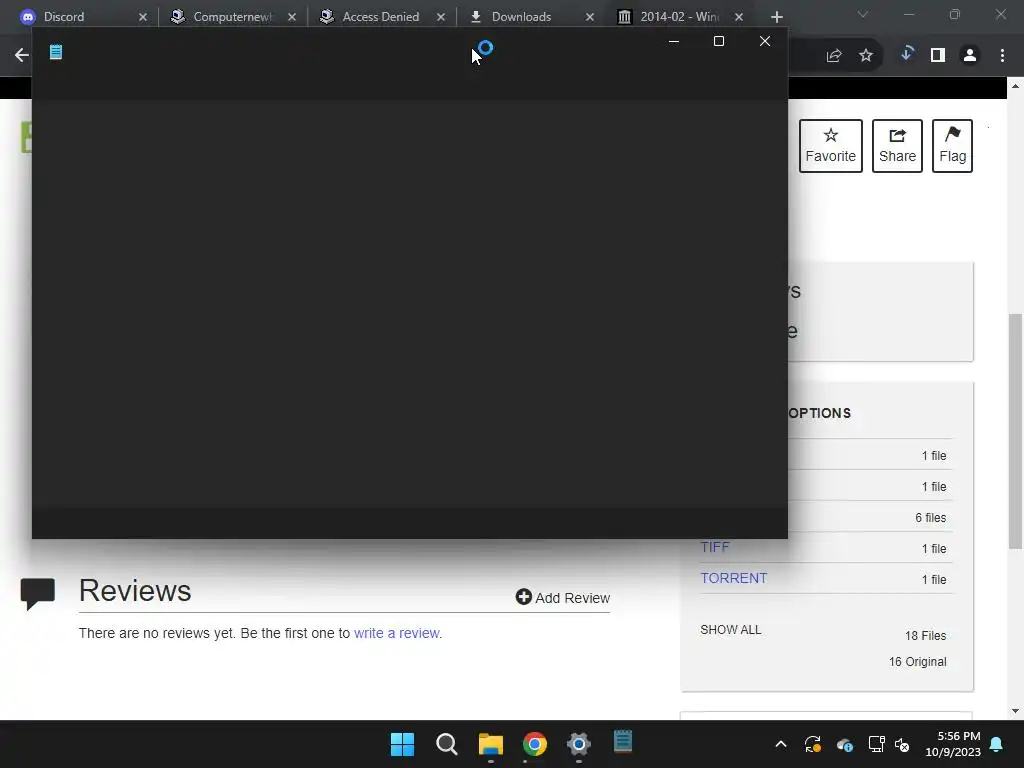Minimize the dark Notepad window
Image resolution: width=1024 pixels, height=768 pixels.
tap(674, 41)
